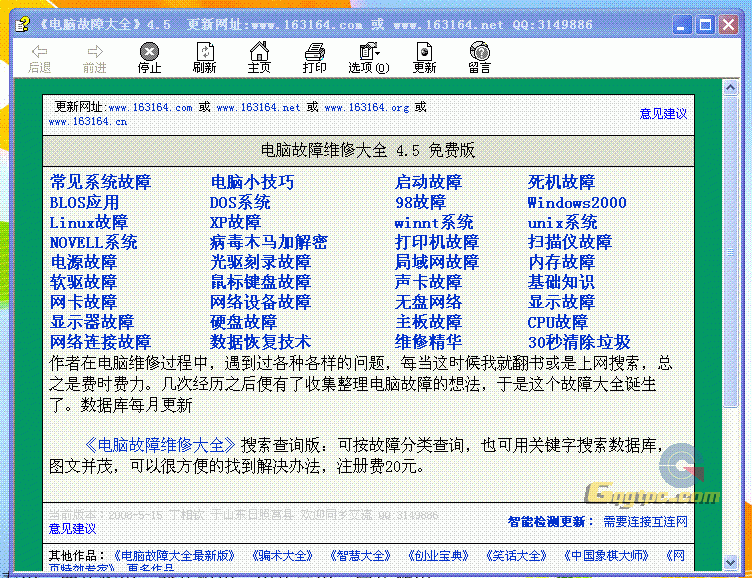Select the 病毒木马加解密 category
Screen dimensions: 752x578
pos(268,242)
